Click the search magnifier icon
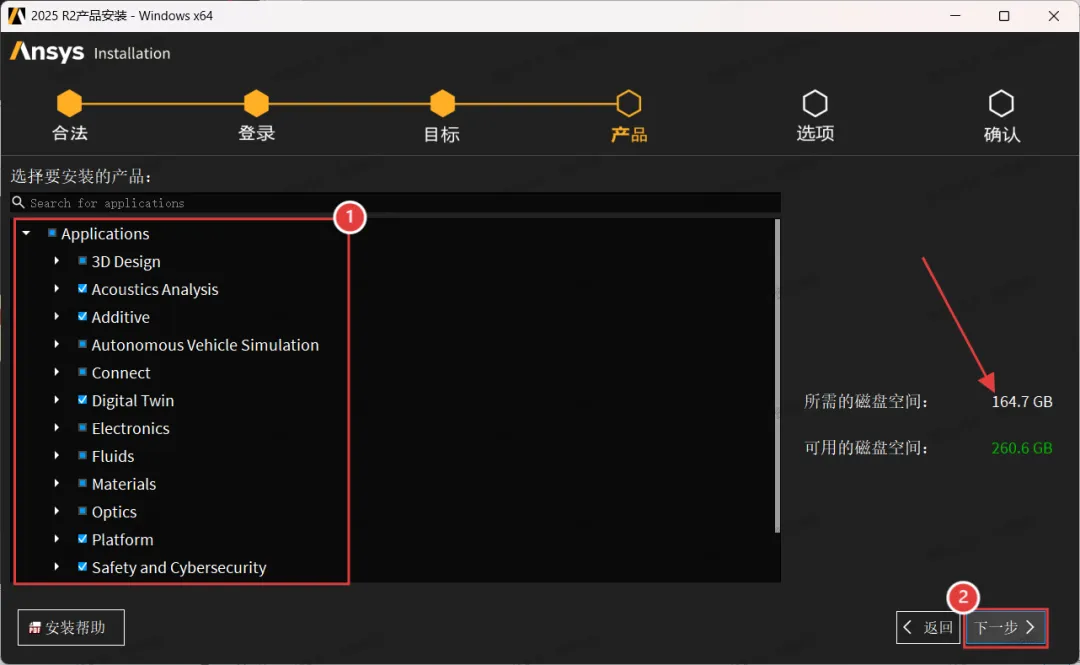This screenshot has height=665, width=1080. point(19,202)
